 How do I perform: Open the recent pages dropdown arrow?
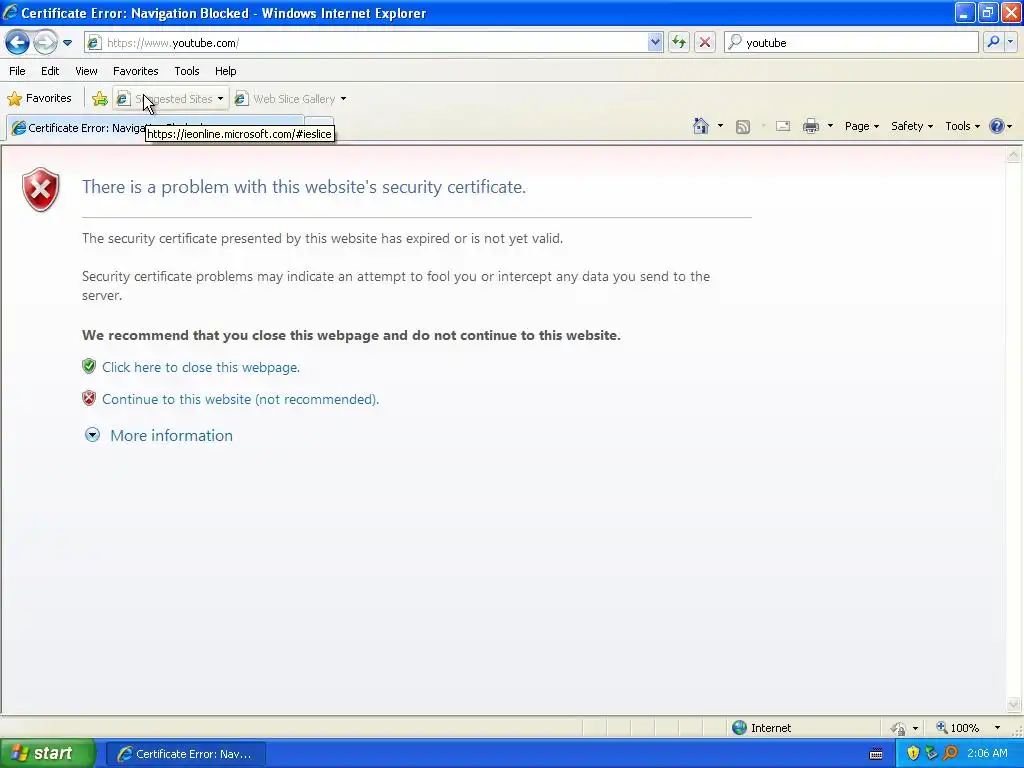tap(67, 43)
